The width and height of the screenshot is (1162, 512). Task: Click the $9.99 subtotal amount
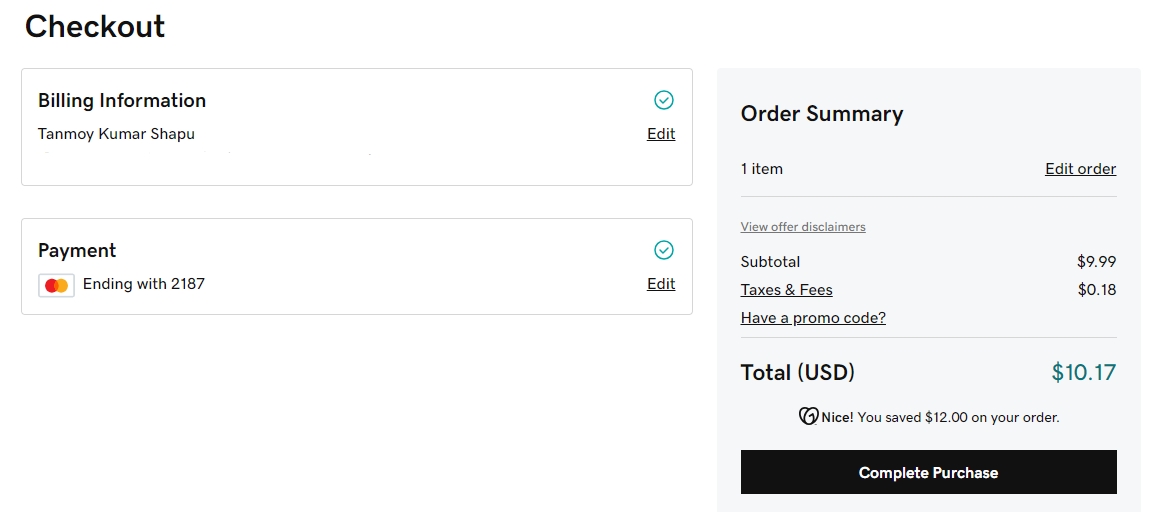click(x=1096, y=262)
